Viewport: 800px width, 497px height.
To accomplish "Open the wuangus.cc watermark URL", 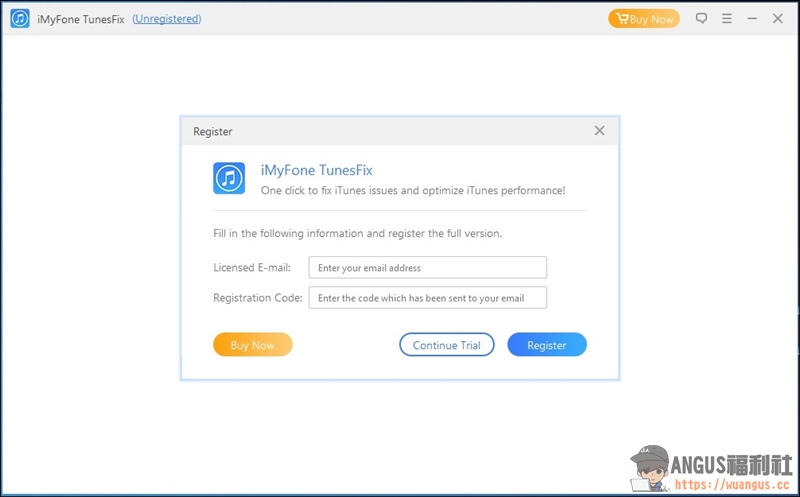I will (x=732, y=484).
